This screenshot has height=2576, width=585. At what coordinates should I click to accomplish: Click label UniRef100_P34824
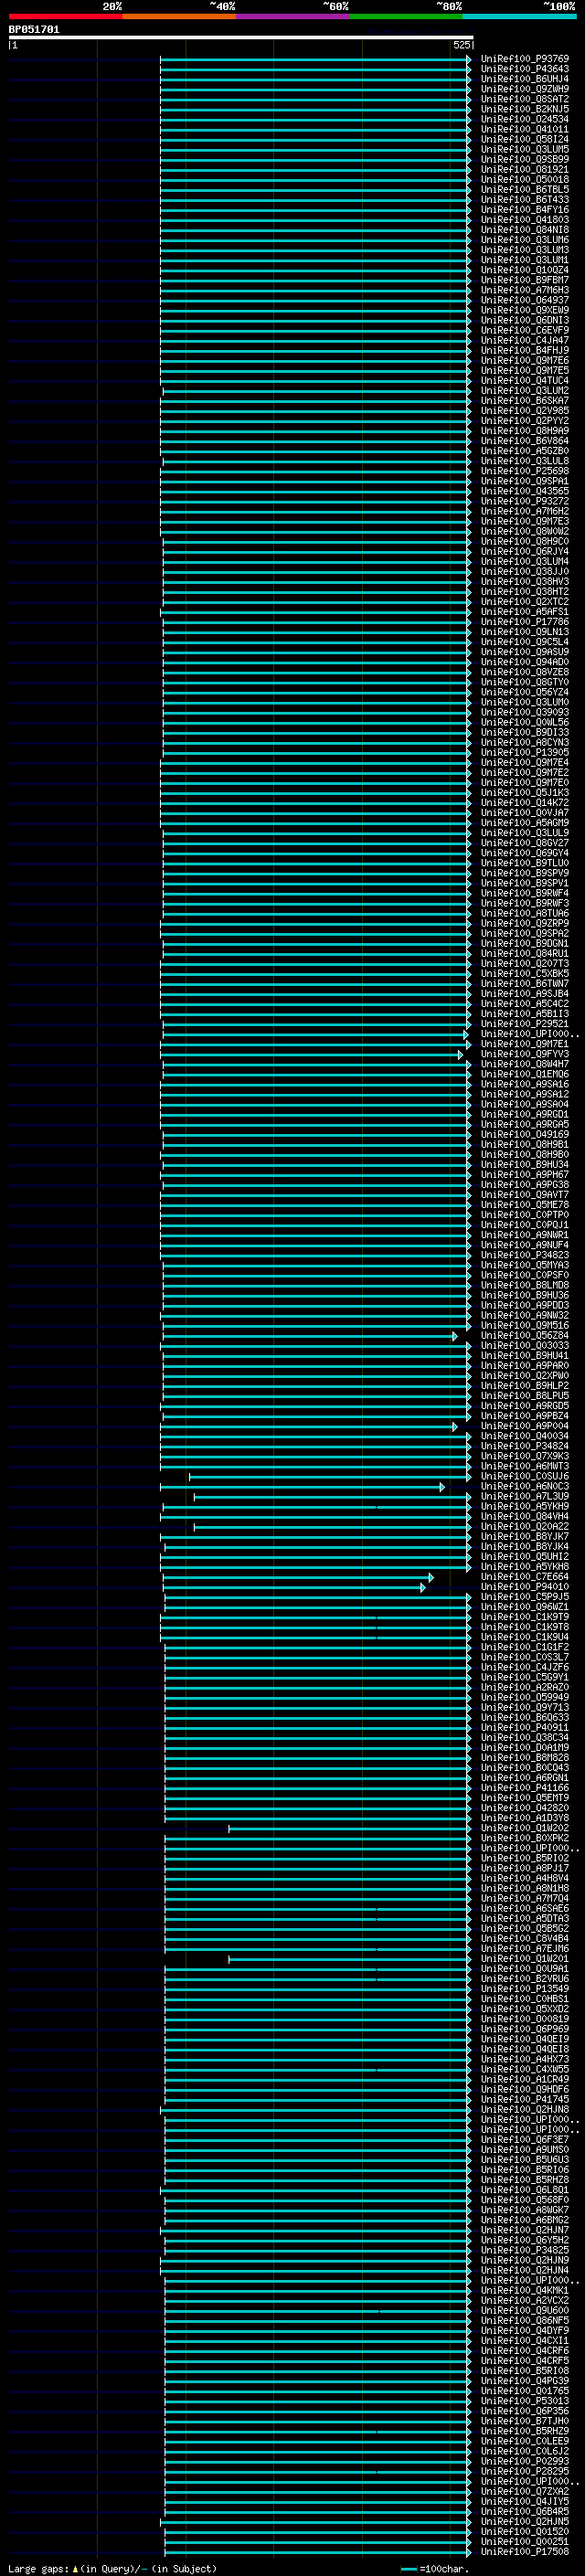[x=524, y=1447]
